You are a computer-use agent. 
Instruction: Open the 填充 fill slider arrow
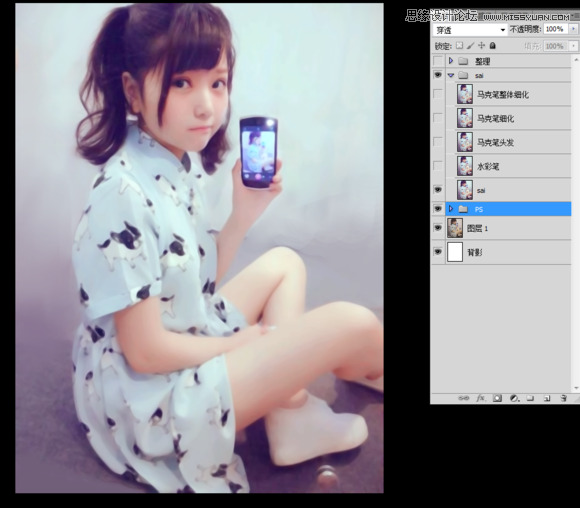click(573, 46)
